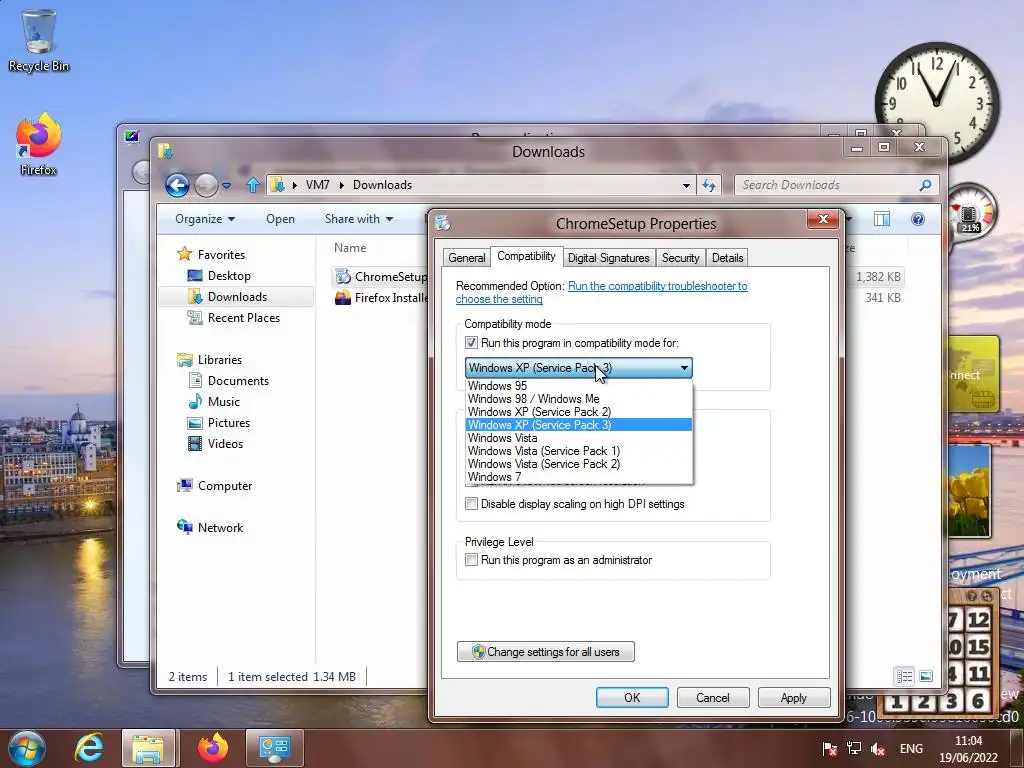This screenshot has width=1024, height=768.
Task: Launch the Firefox desktop shortcut
Action: tap(39, 144)
